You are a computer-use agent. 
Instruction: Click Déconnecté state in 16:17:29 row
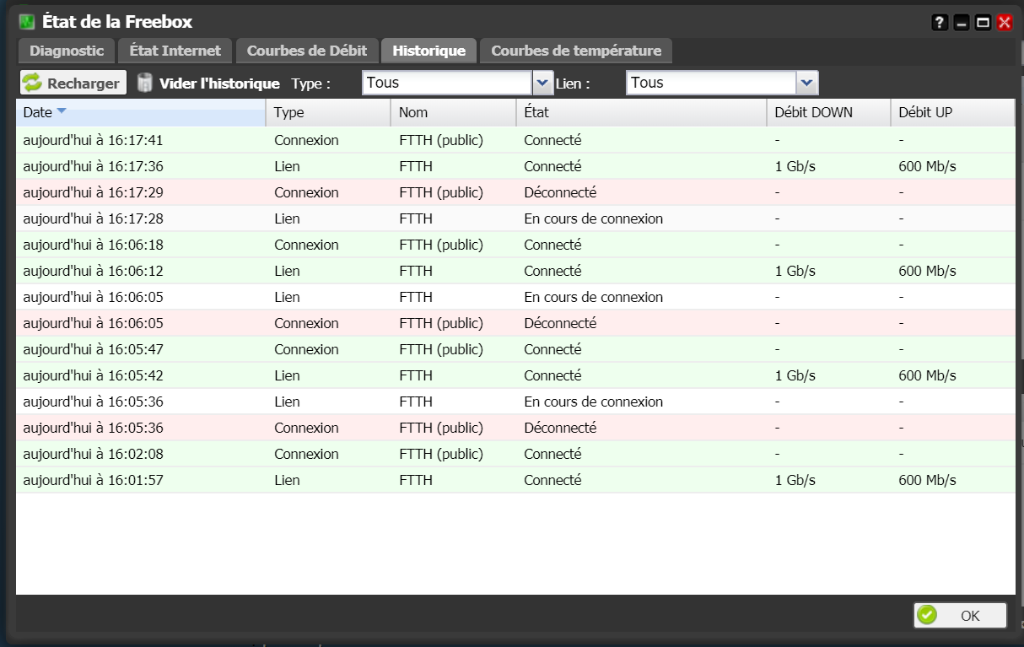pyautogui.click(x=560, y=193)
